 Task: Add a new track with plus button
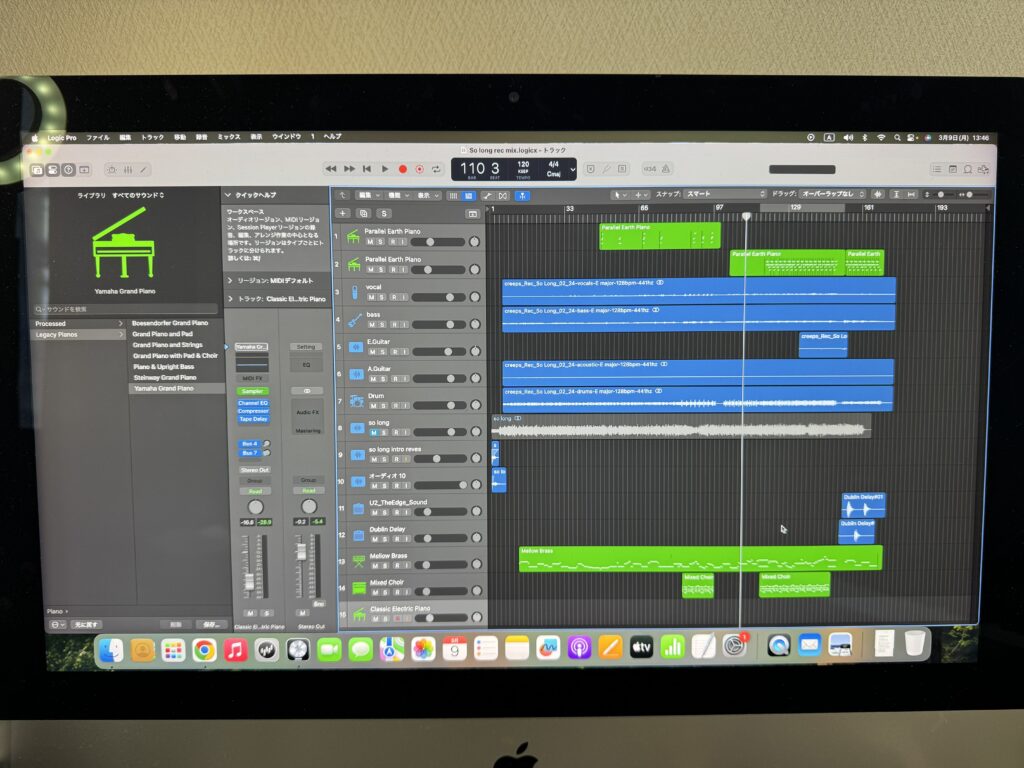coord(343,214)
